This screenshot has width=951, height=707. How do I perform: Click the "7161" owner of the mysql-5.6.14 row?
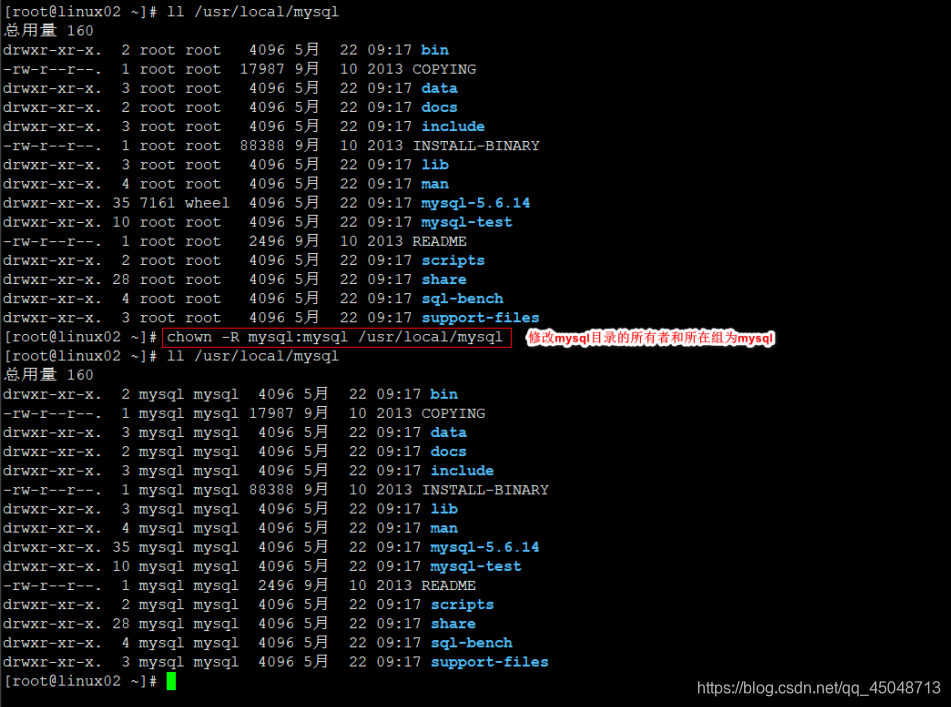click(157, 203)
